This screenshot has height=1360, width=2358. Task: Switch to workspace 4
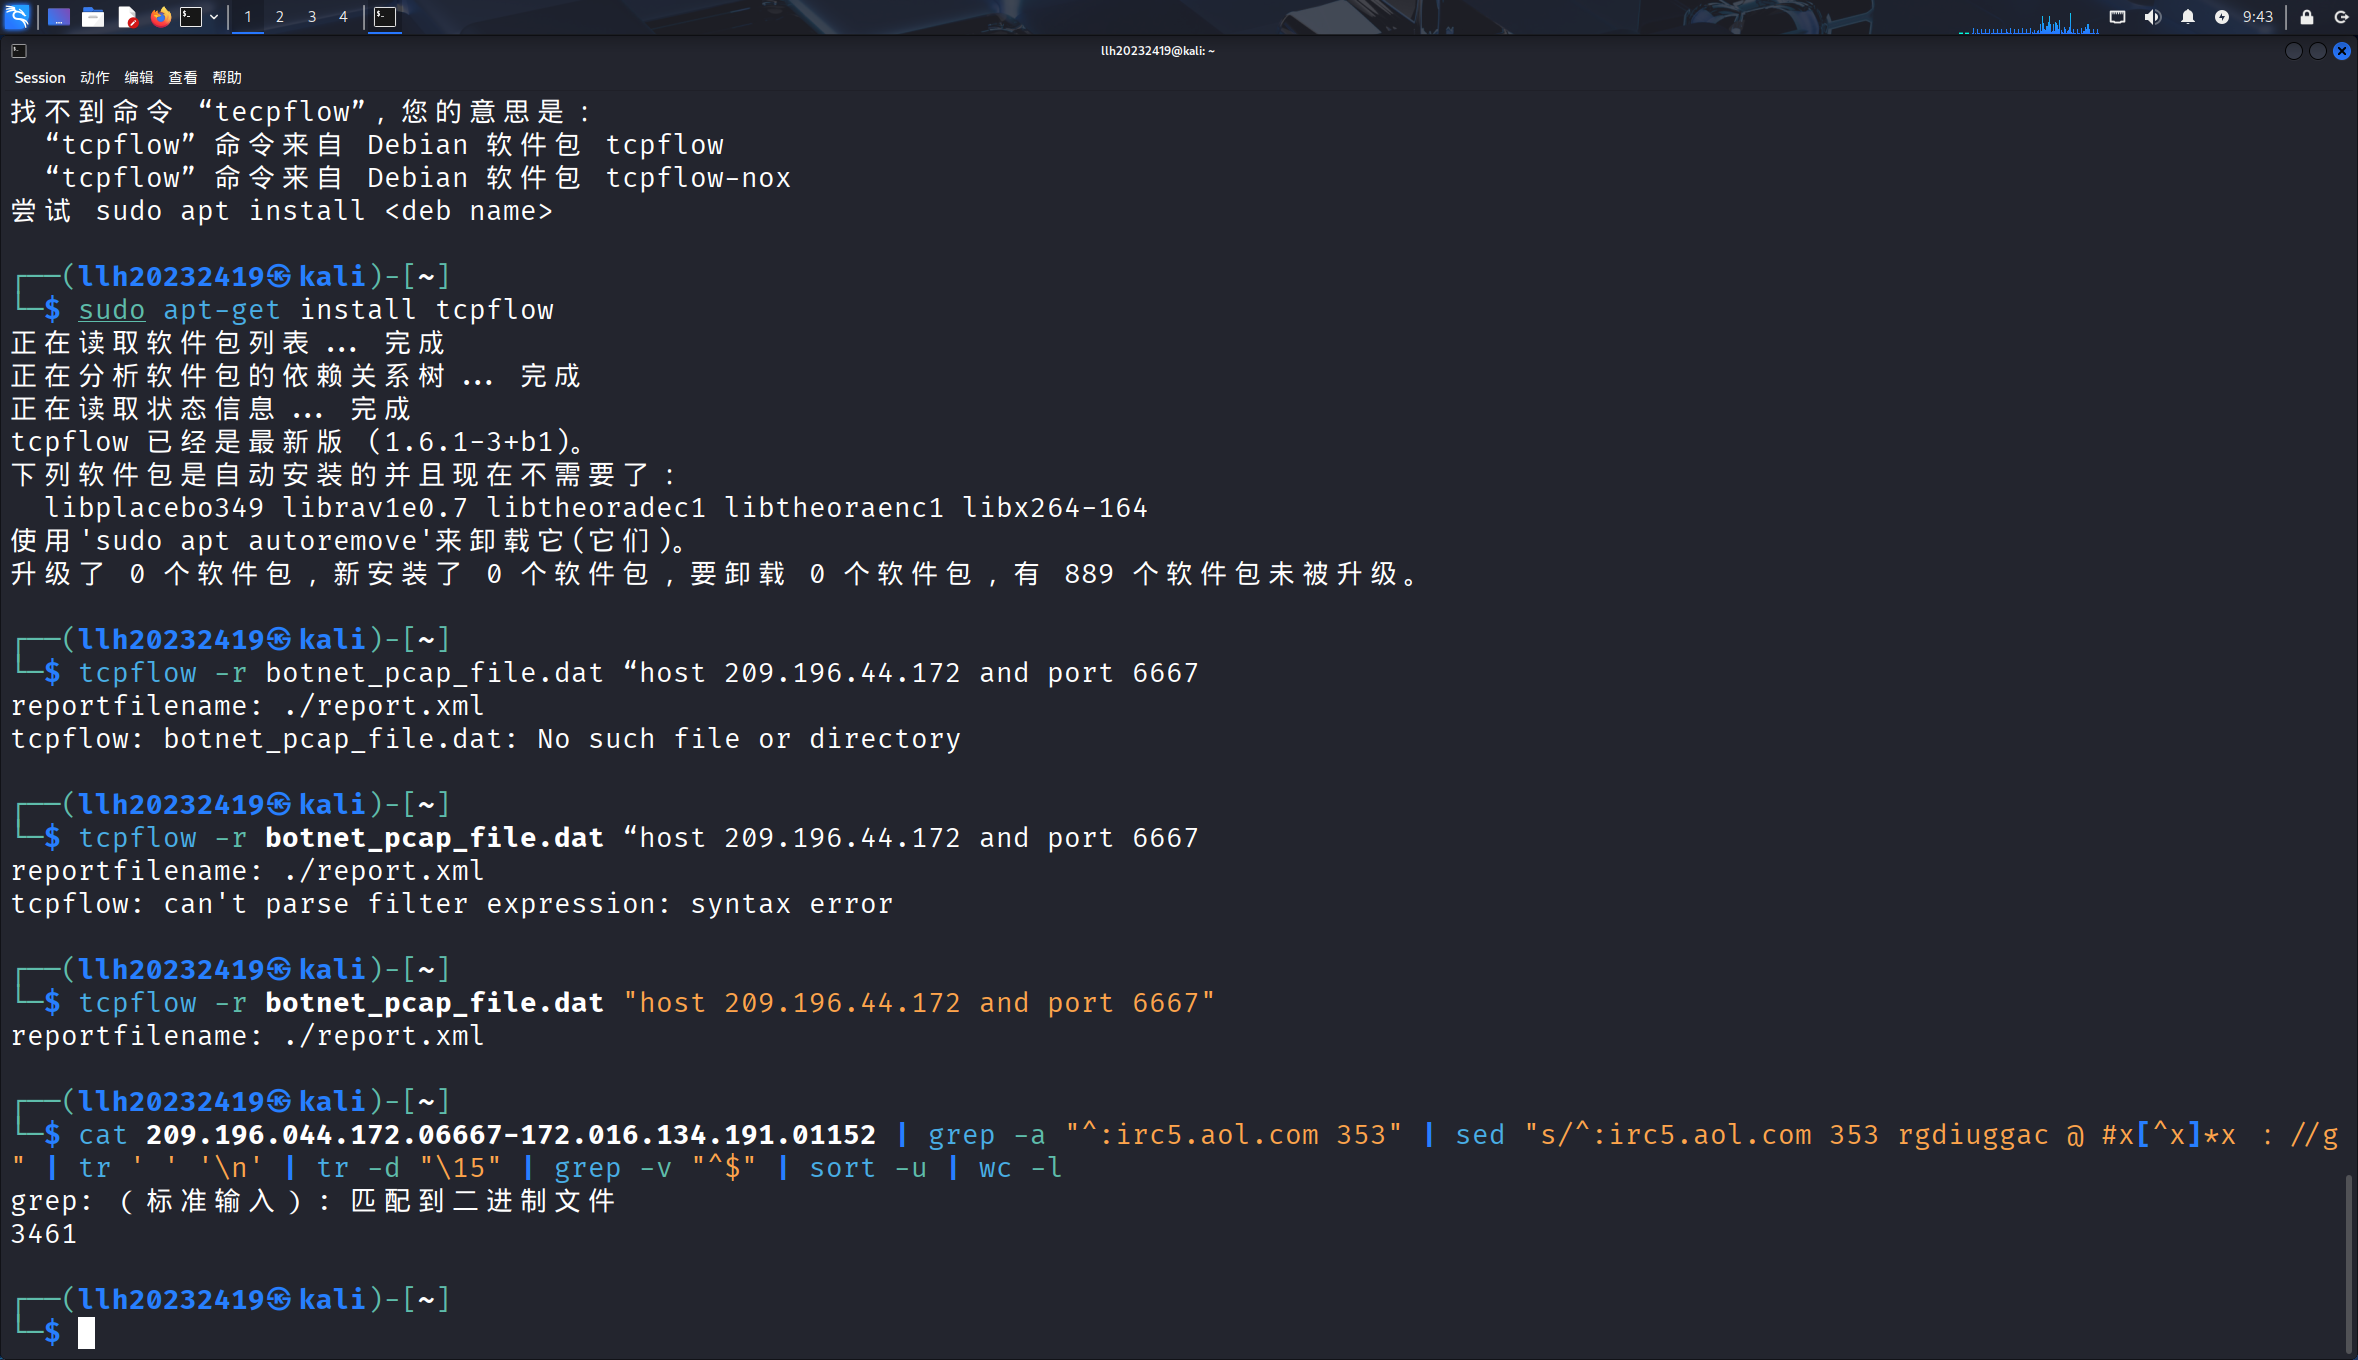tap(343, 17)
